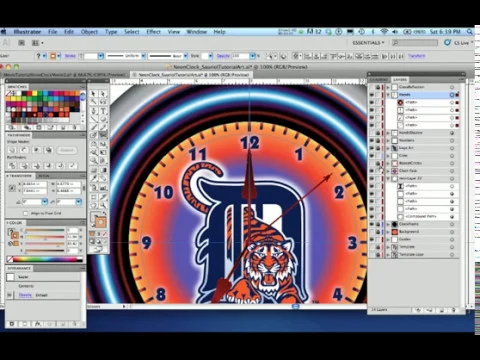The width and height of the screenshot is (480, 360).
Task: Select the Pen tool
Action: pyautogui.click(x=94, y=111)
